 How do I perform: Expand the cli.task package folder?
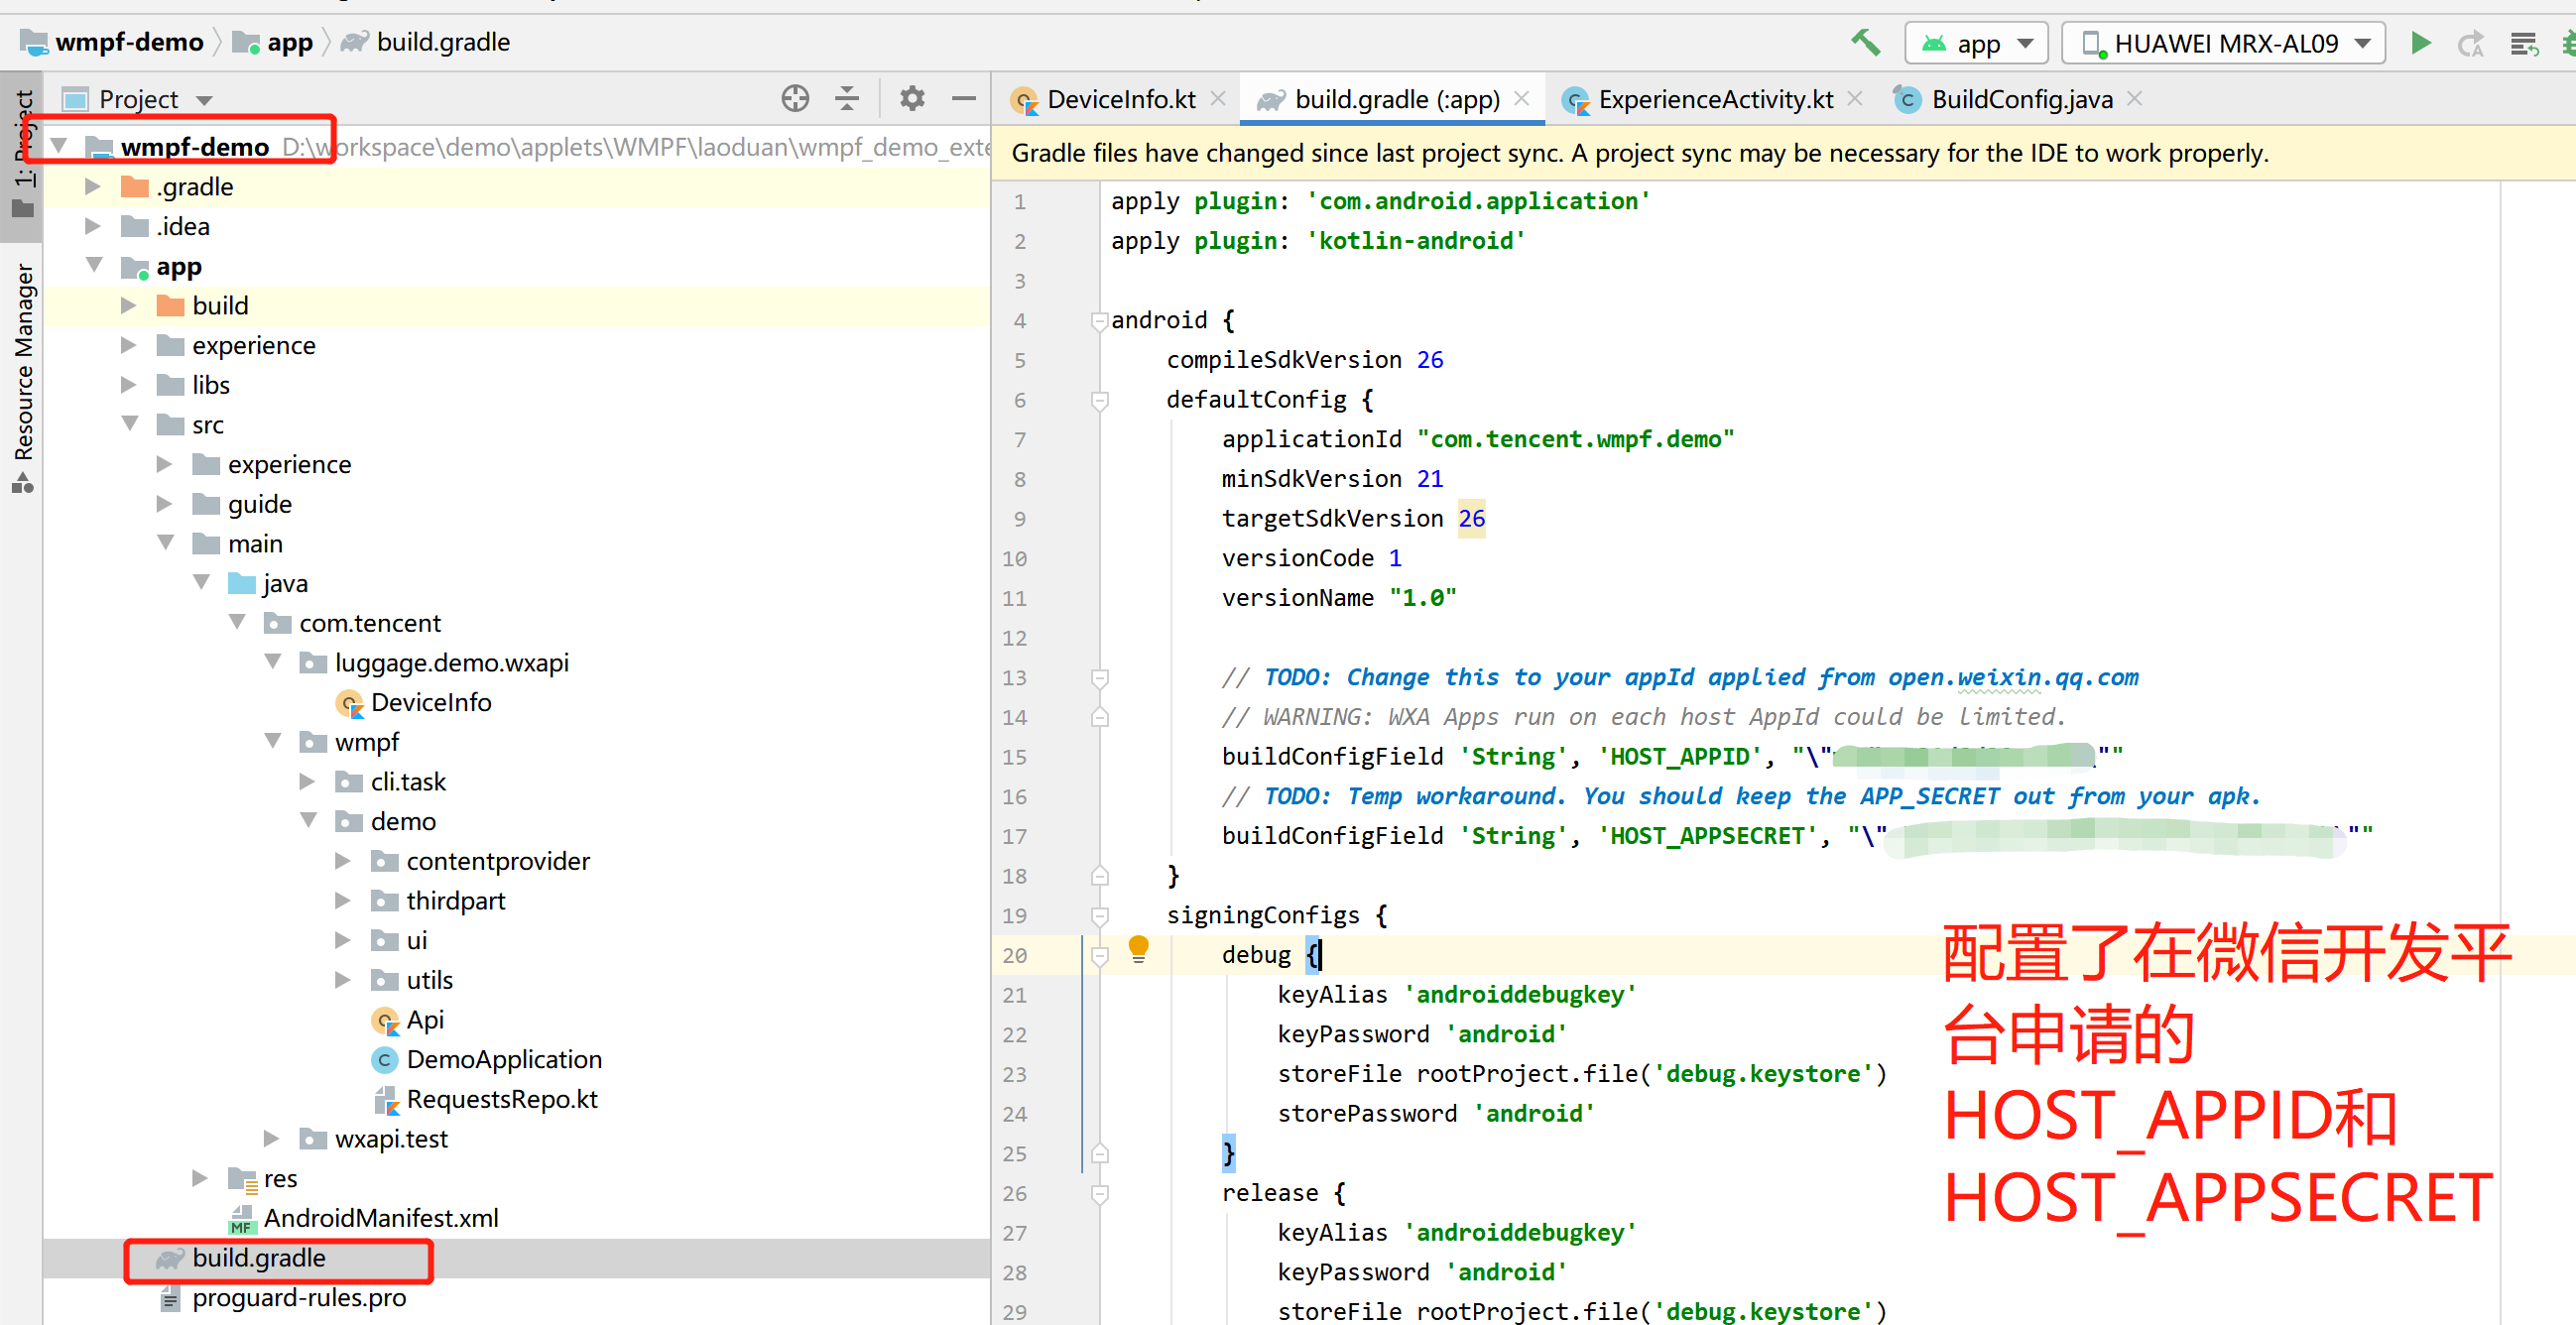307,782
